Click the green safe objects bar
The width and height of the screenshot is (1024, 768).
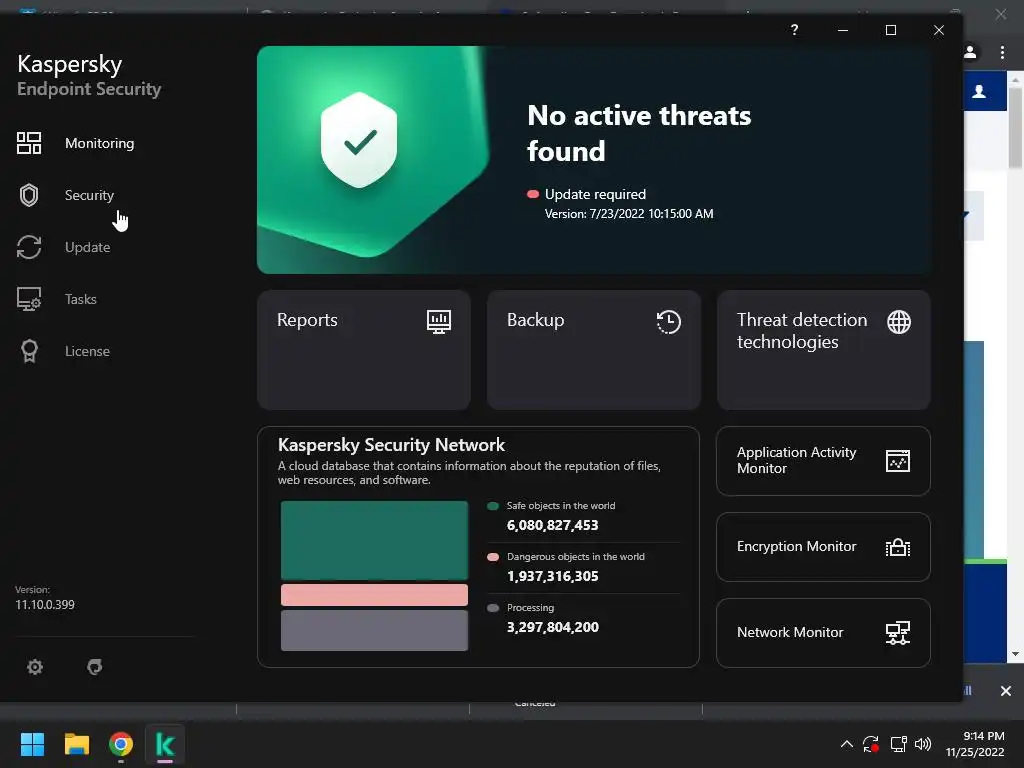(x=374, y=540)
